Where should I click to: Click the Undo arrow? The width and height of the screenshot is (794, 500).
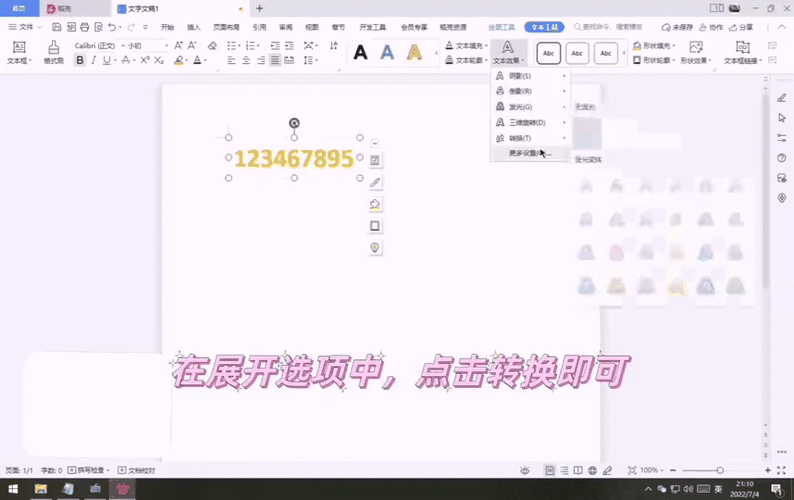click(x=112, y=27)
